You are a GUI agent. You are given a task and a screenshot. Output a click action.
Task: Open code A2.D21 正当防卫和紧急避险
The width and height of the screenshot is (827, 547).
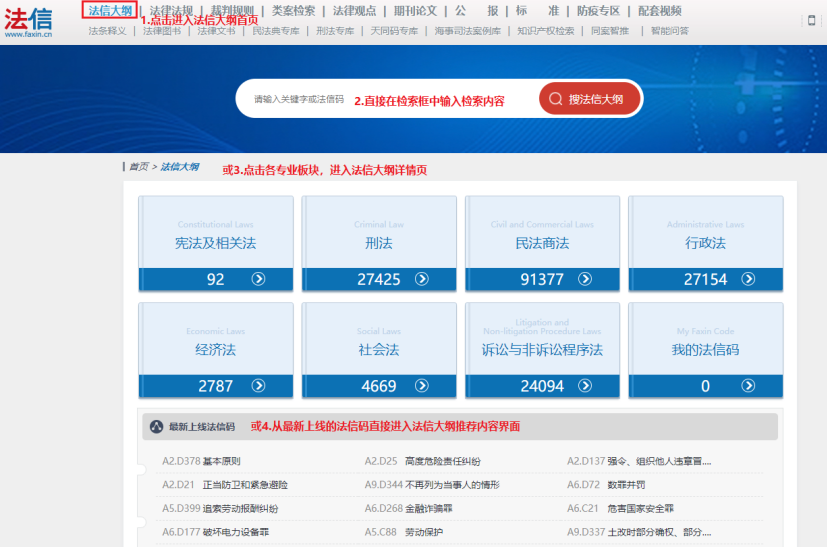point(225,485)
